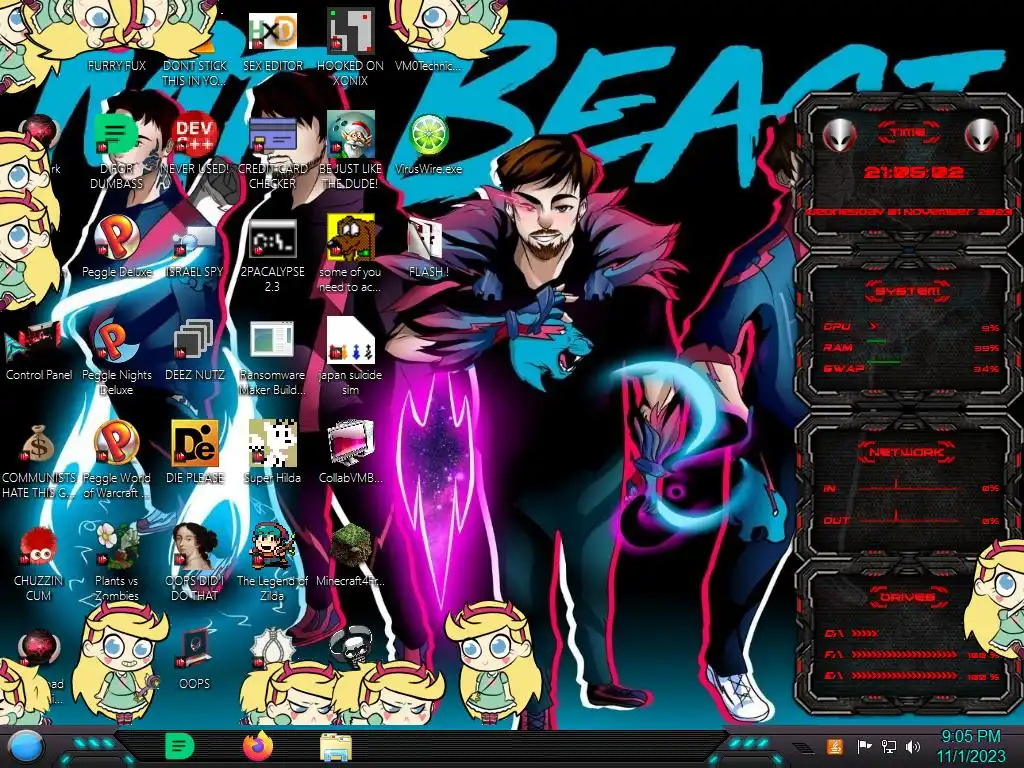Open the CHUZZIN CUM red fuzzy icon
This screenshot has width=1024, height=768.
coord(38,546)
